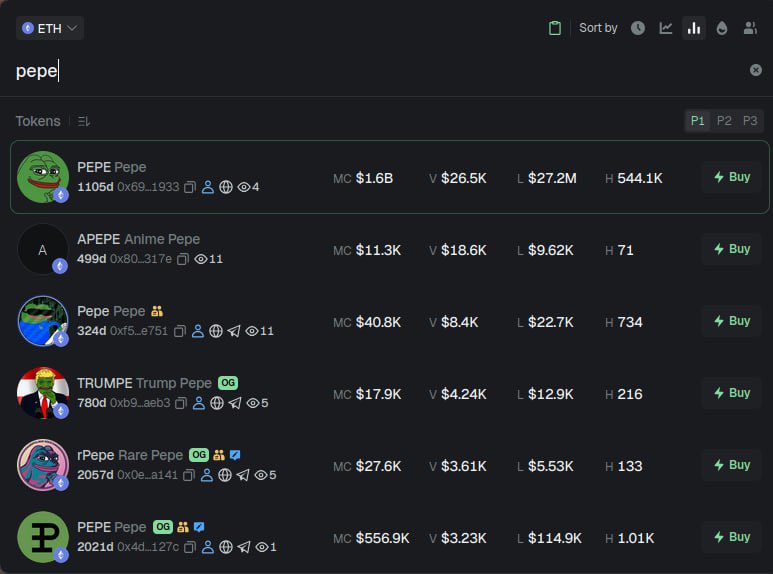
Task: Buy rPepe Rare Pepe token
Action: pyautogui.click(x=732, y=465)
